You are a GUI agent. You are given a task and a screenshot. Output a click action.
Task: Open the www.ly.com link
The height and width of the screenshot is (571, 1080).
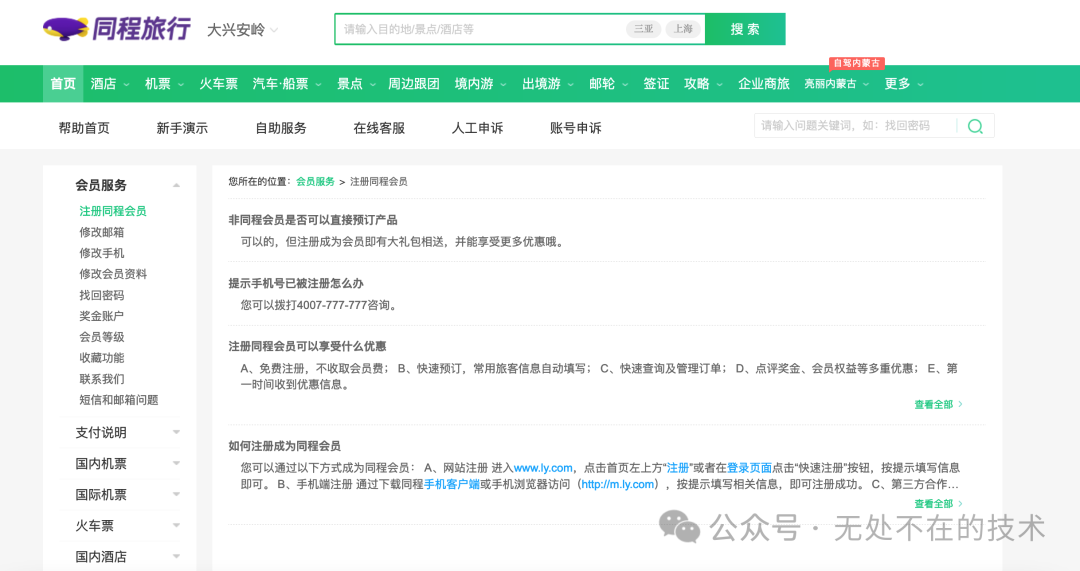point(543,468)
